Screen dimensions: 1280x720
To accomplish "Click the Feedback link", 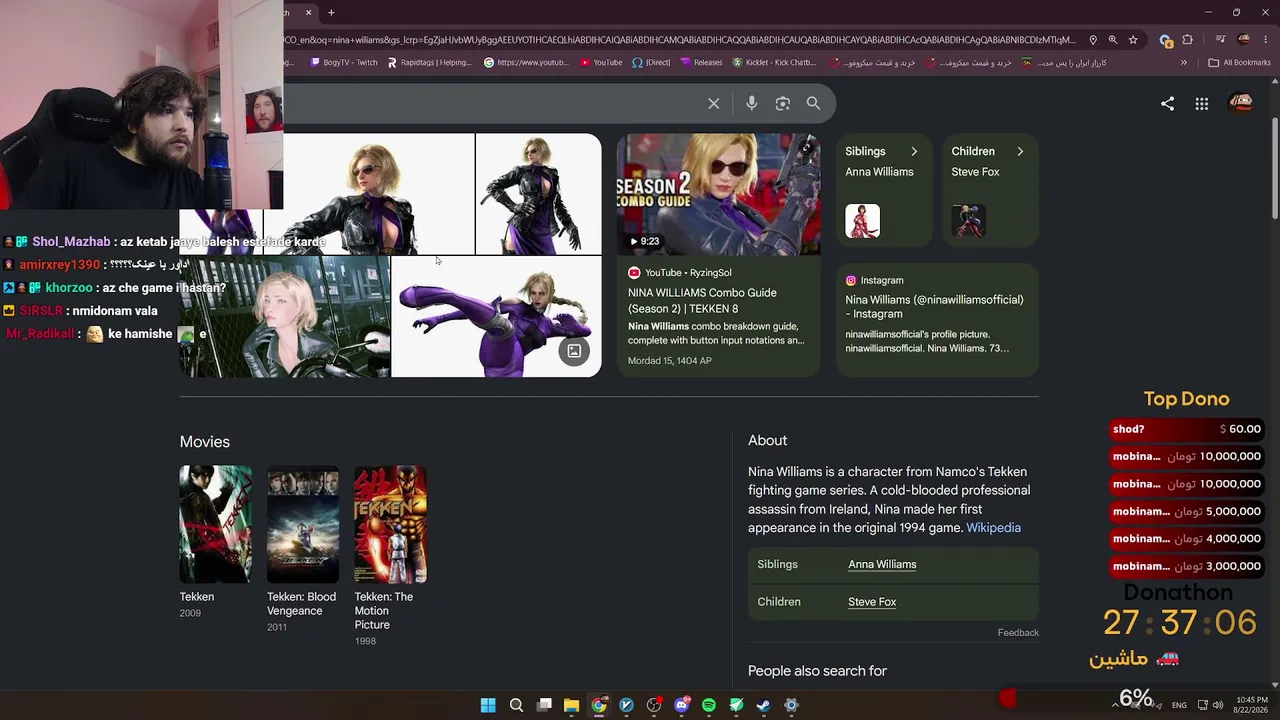I will tap(1018, 633).
